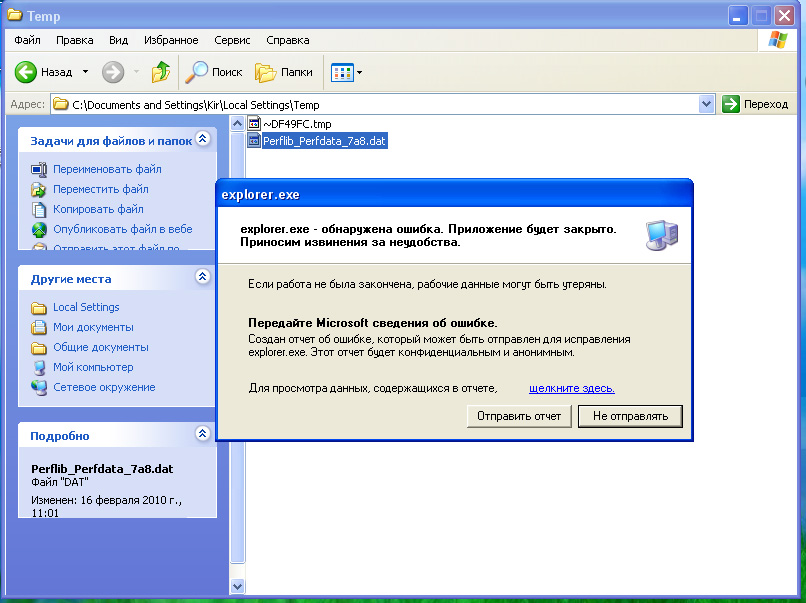Click Переименовать файл task link
This screenshot has width=806, height=603.
click(x=107, y=169)
